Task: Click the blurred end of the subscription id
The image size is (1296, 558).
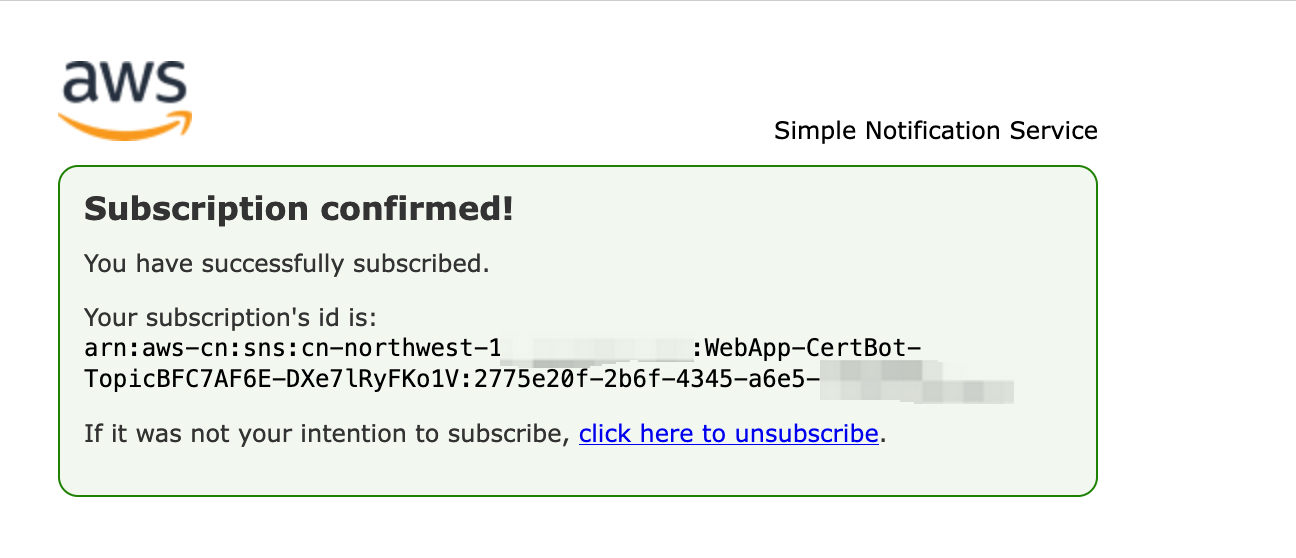Action: 917,381
